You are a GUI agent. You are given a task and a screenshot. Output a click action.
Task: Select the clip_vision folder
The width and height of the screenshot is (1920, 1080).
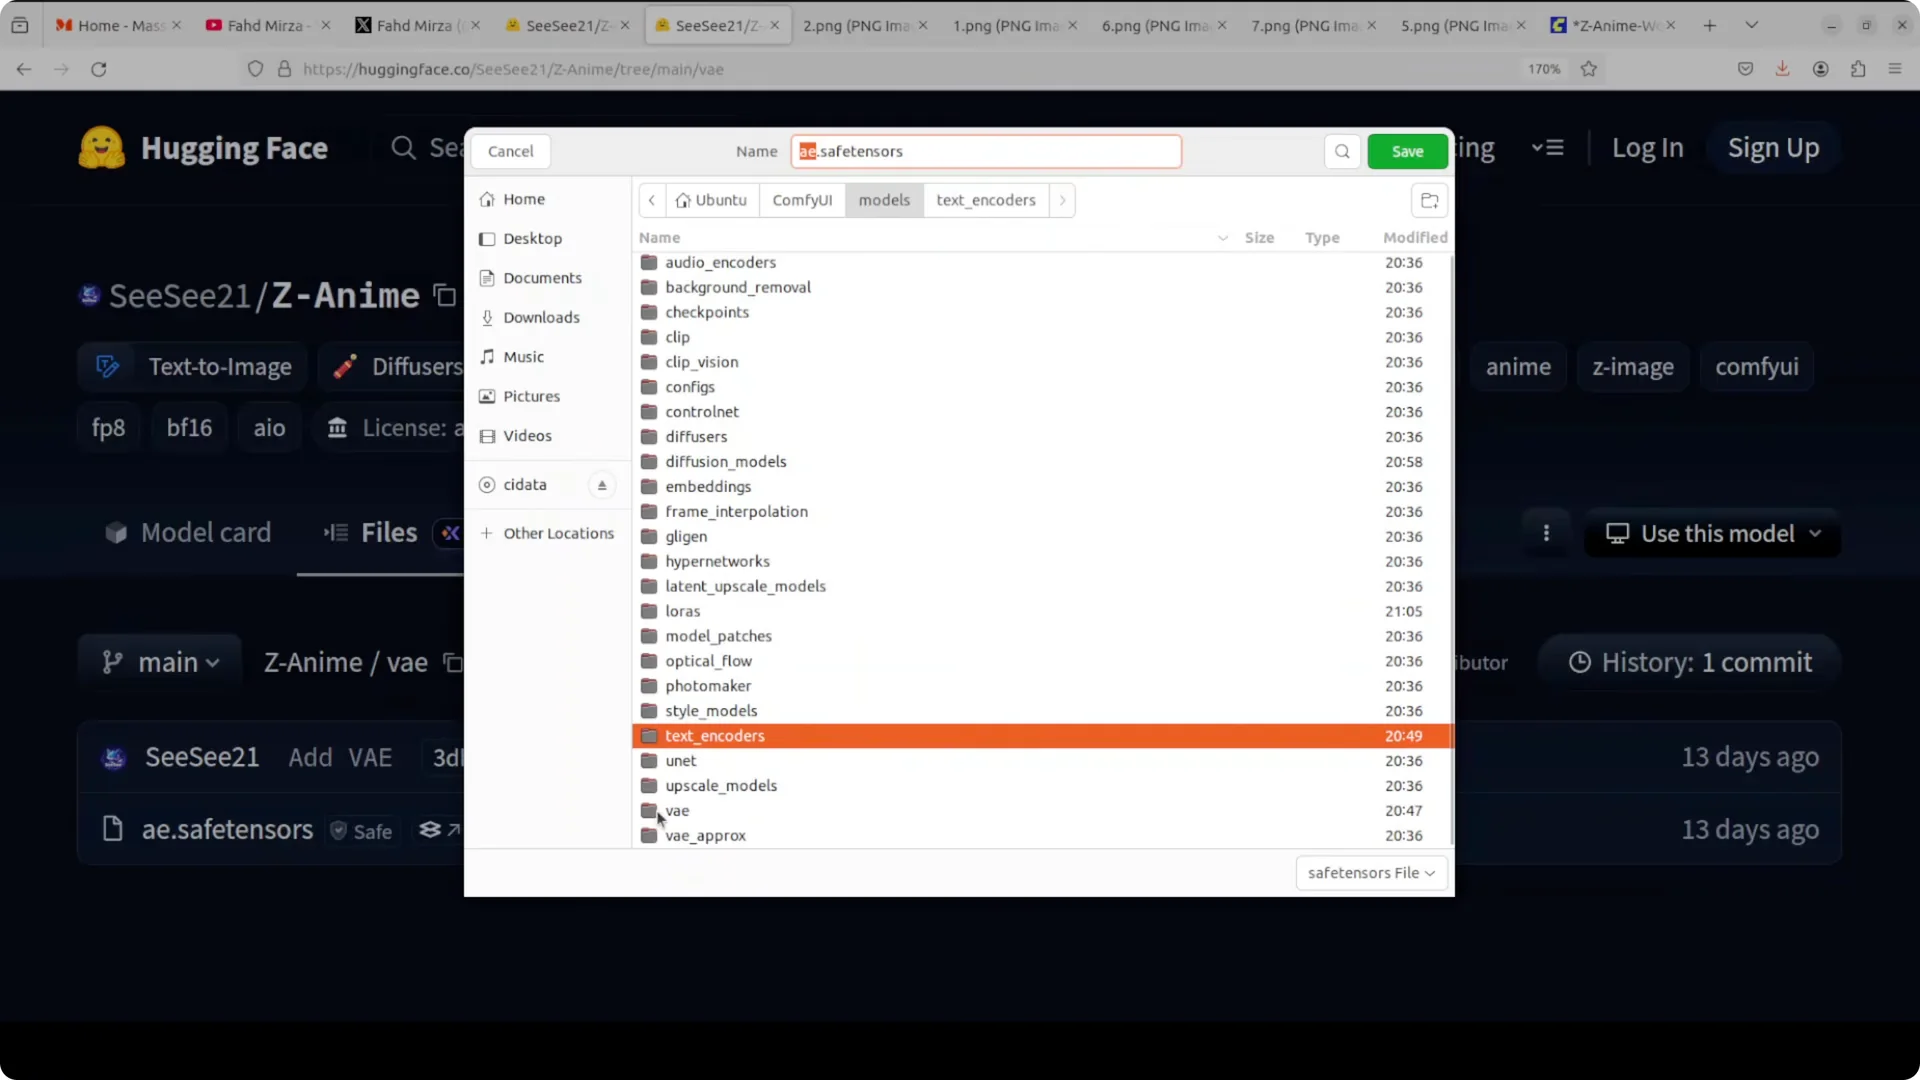click(1042, 362)
